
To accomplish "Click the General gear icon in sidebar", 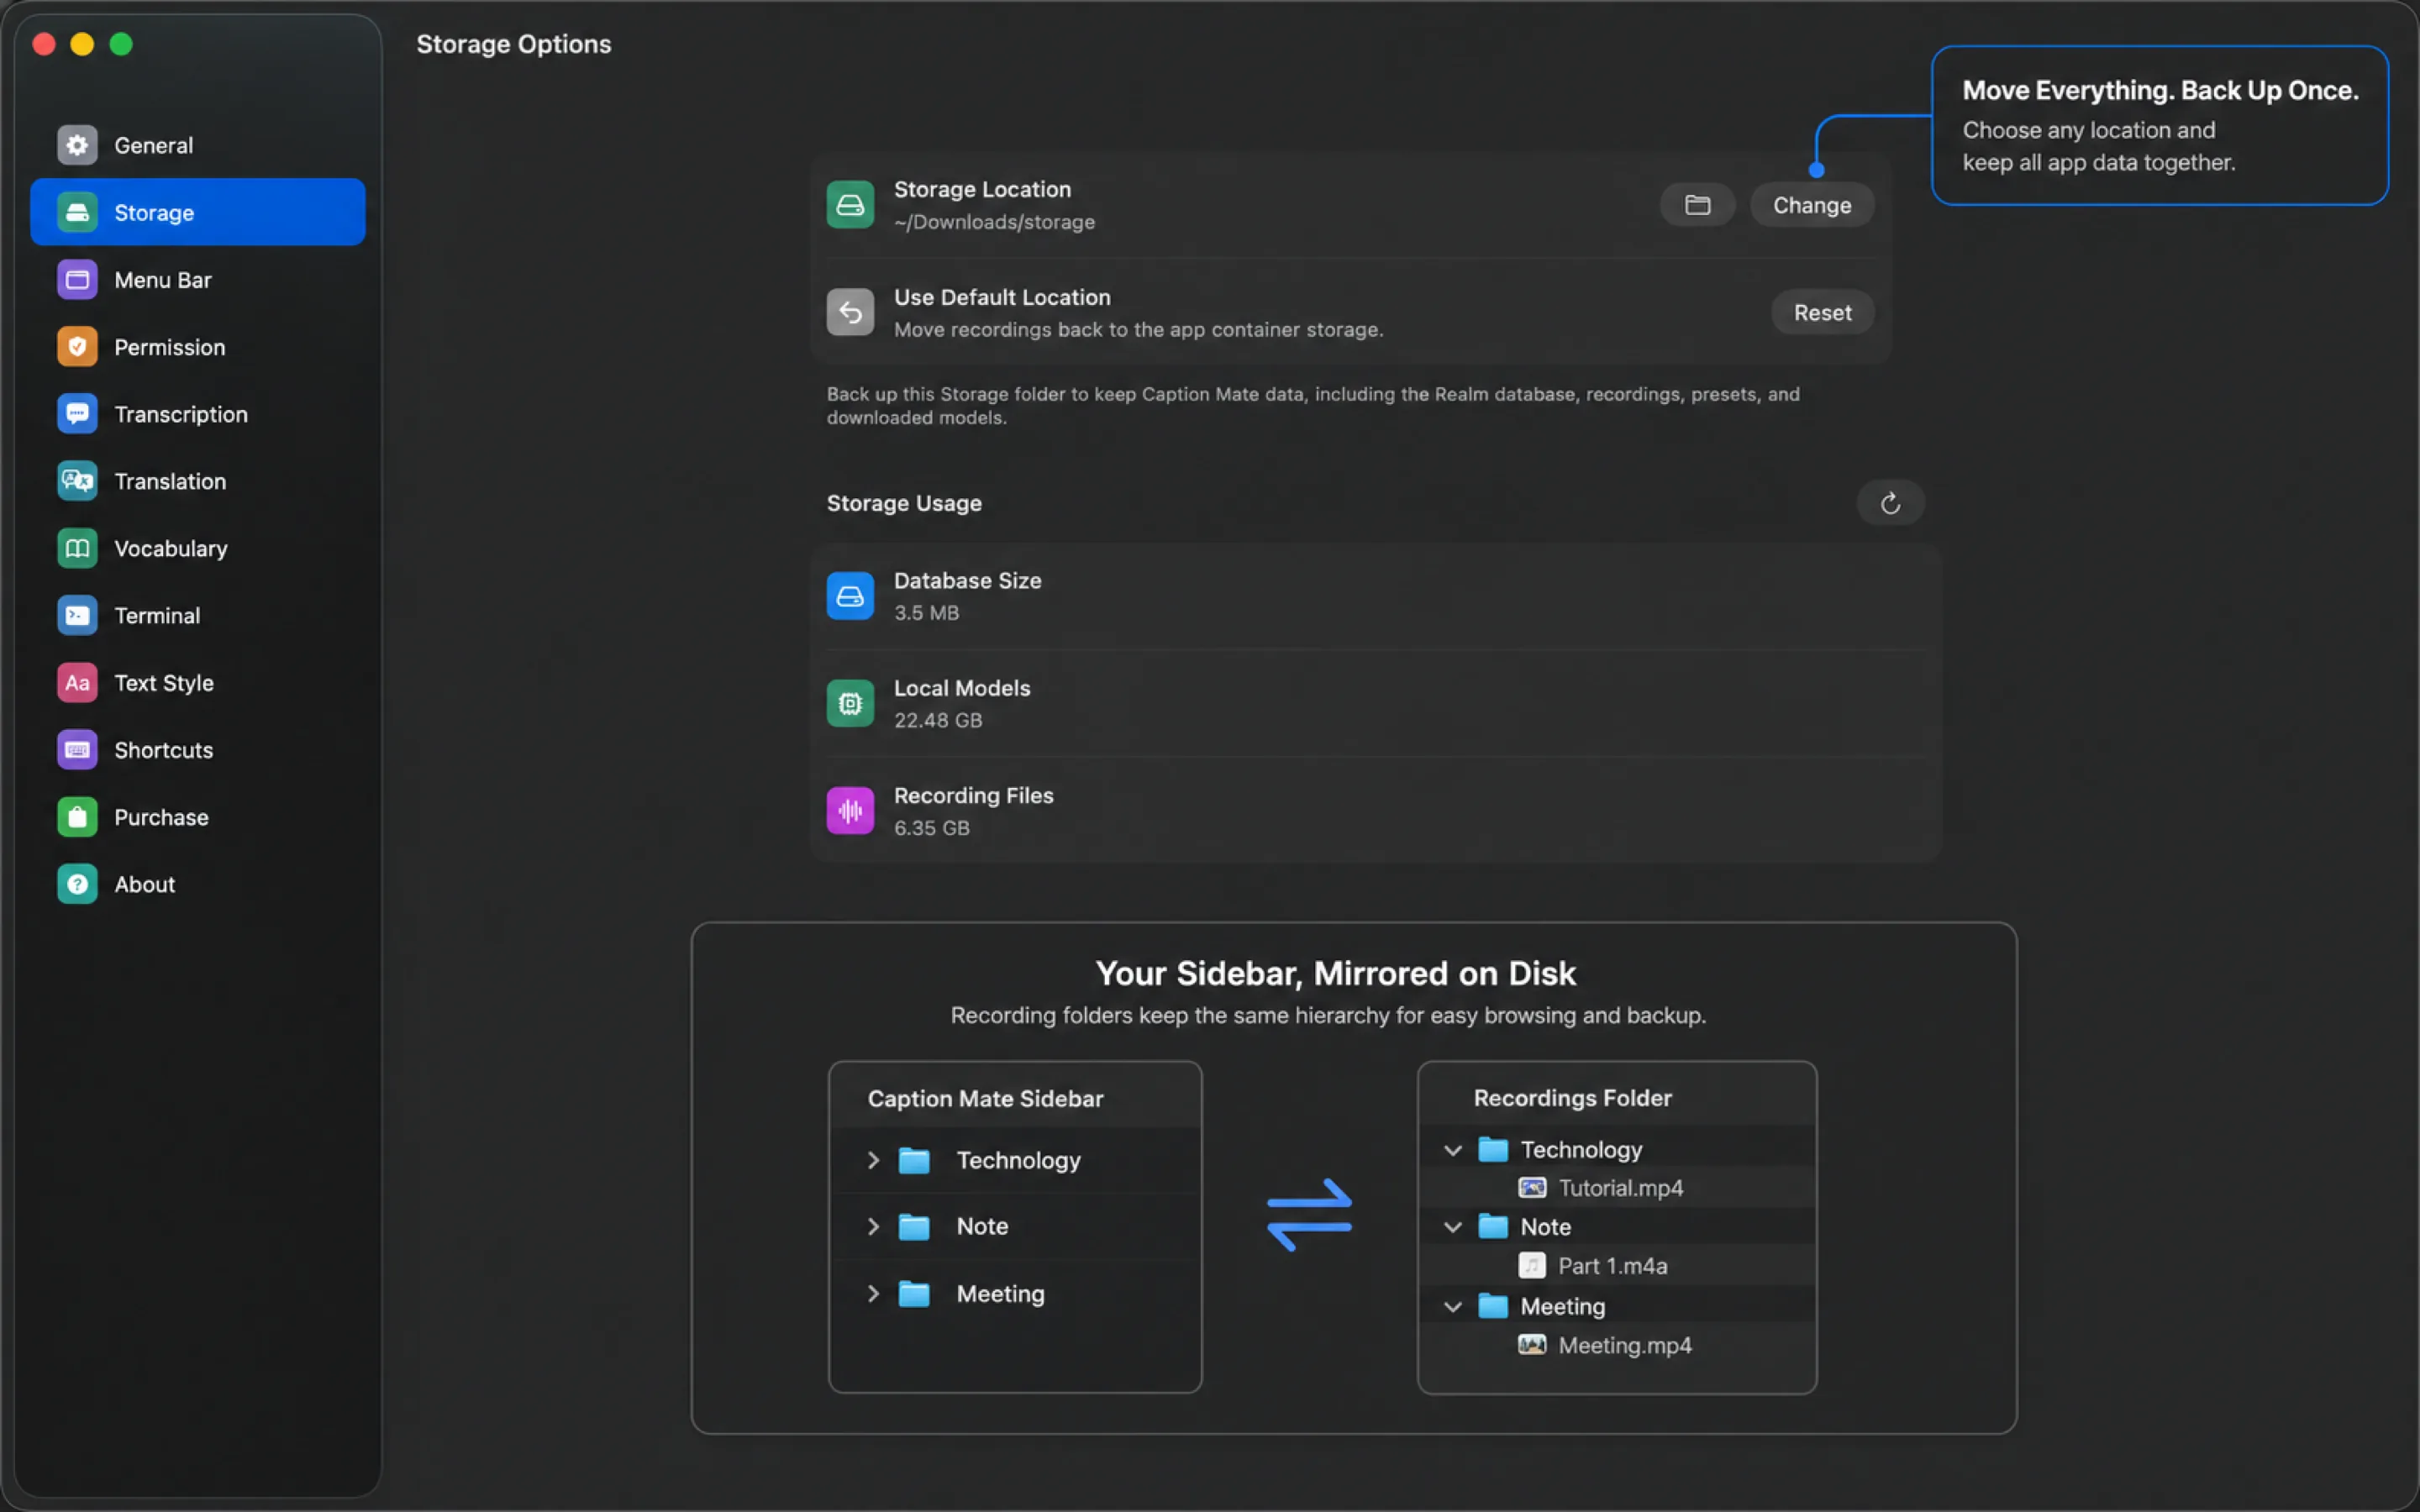I will point(77,145).
